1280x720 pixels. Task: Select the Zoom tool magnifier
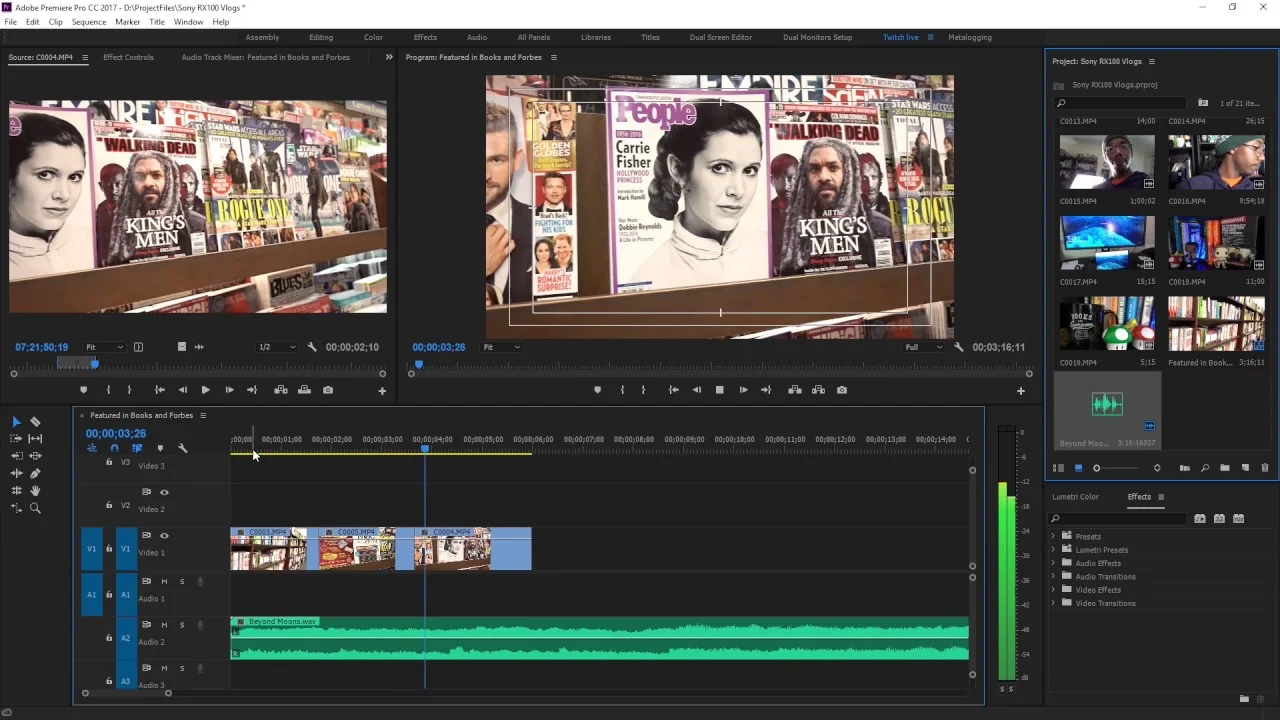[x=35, y=508]
